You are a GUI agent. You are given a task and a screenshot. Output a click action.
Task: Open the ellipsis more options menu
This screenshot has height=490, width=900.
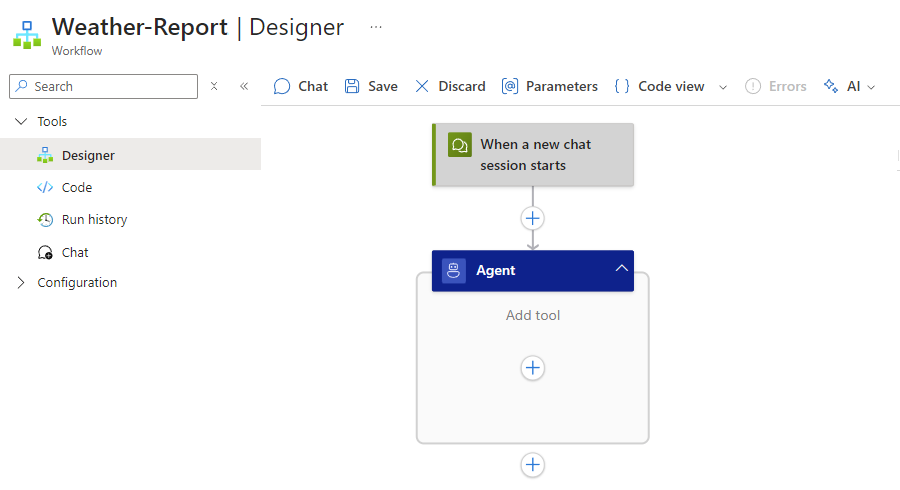(376, 27)
